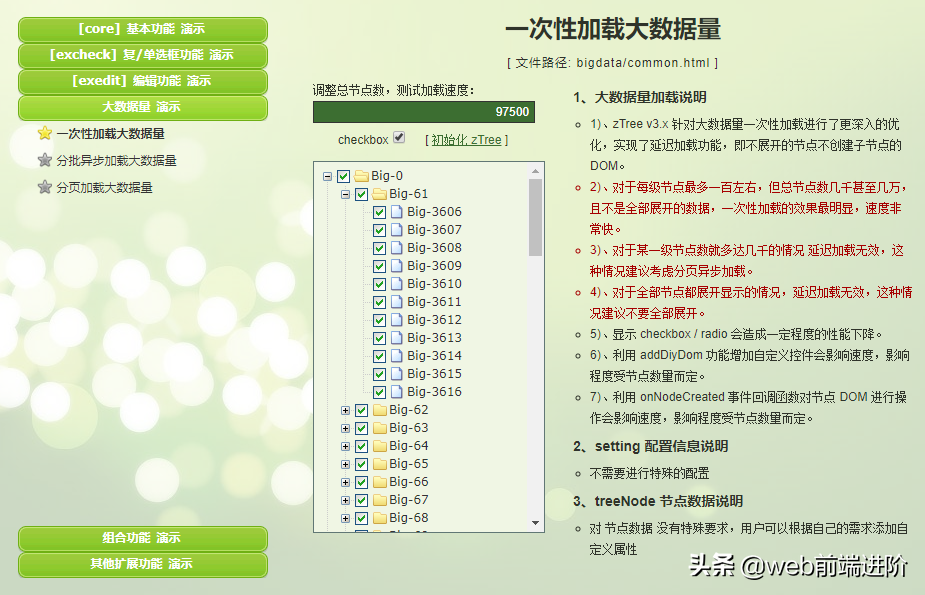Click the 其他扩展功能 演示 button

pyautogui.click(x=142, y=563)
